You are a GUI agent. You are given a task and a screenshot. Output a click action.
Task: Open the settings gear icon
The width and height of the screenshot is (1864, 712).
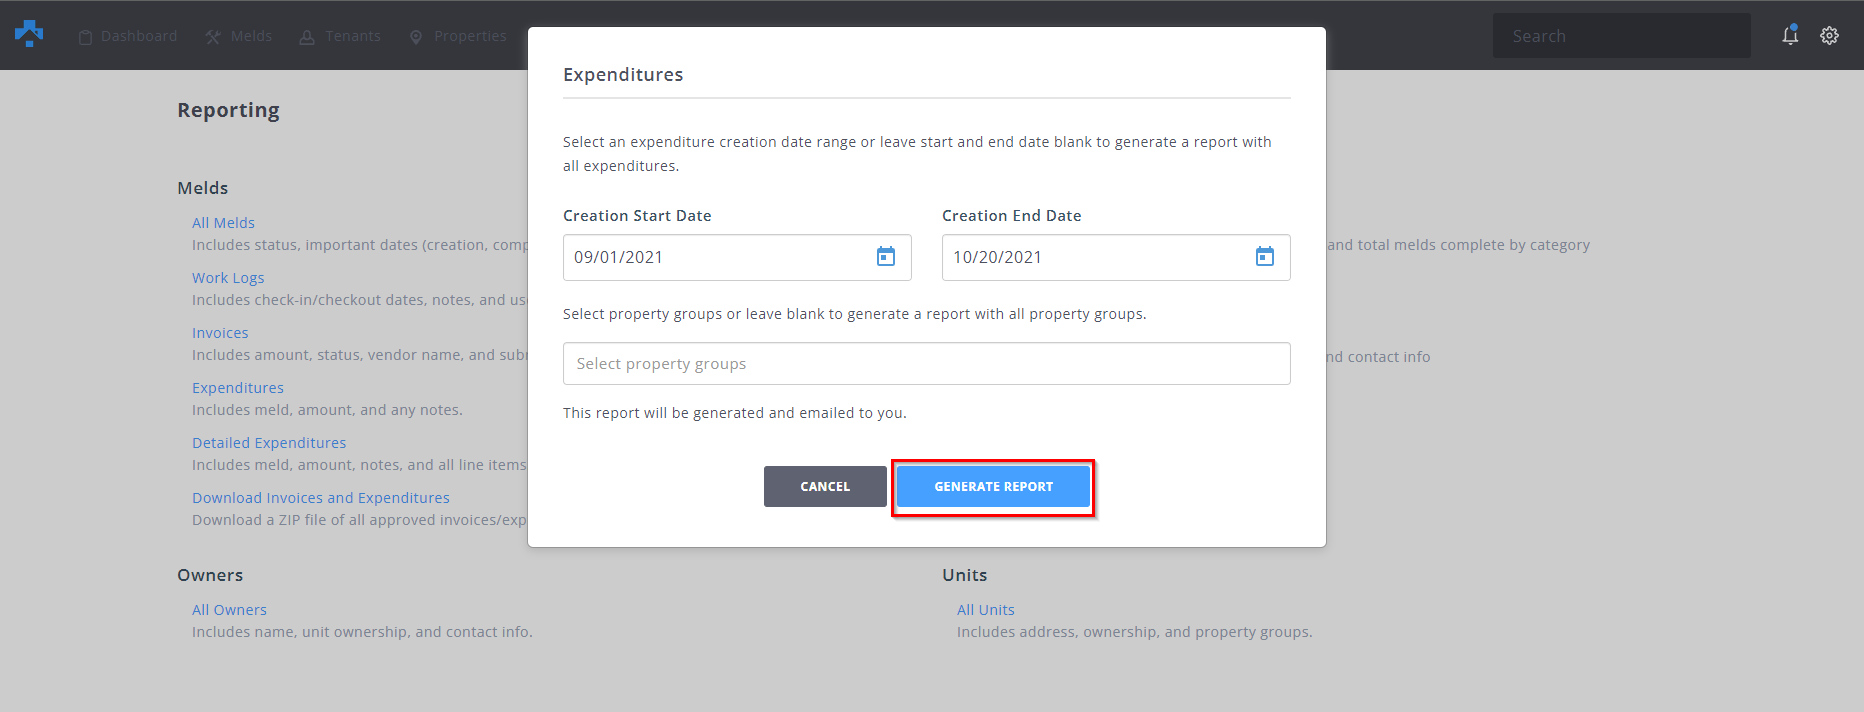pyautogui.click(x=1829, y=35)
